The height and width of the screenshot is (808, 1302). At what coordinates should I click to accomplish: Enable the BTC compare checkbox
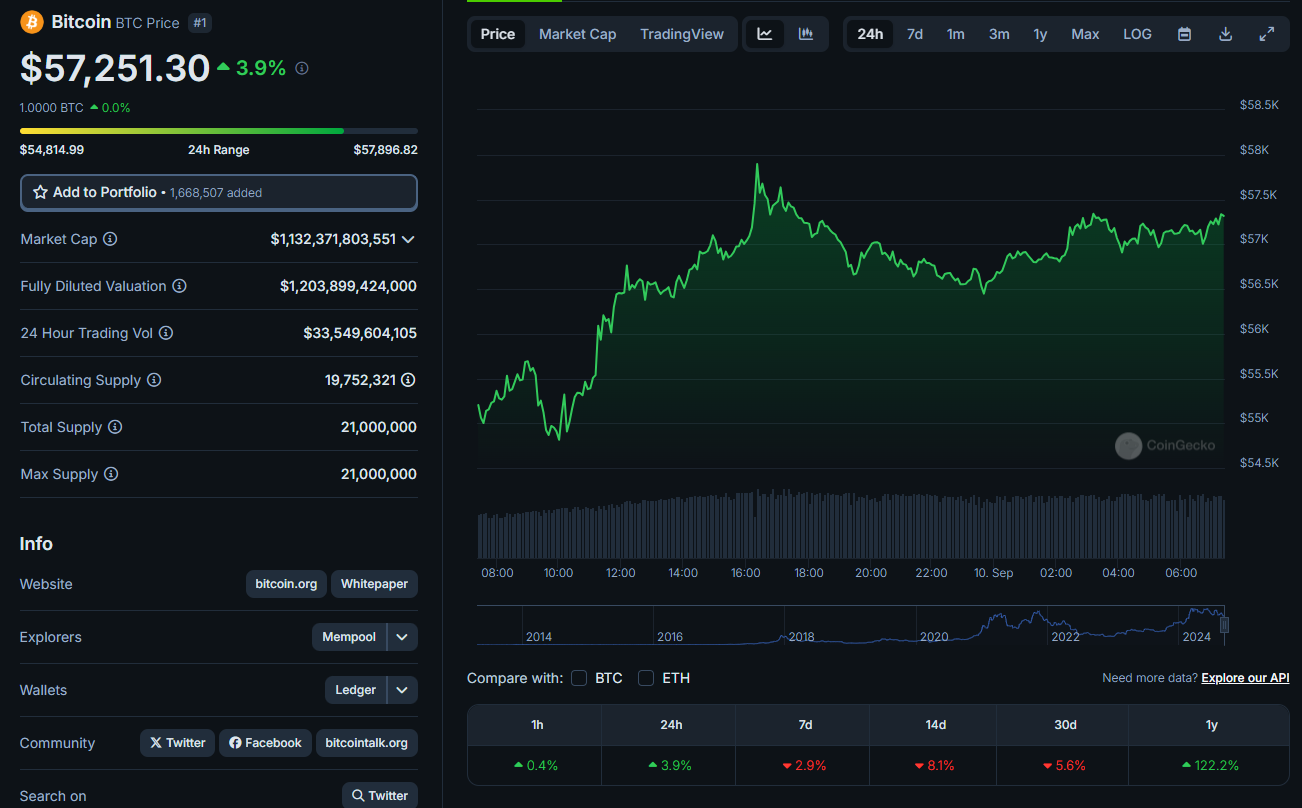579,678
